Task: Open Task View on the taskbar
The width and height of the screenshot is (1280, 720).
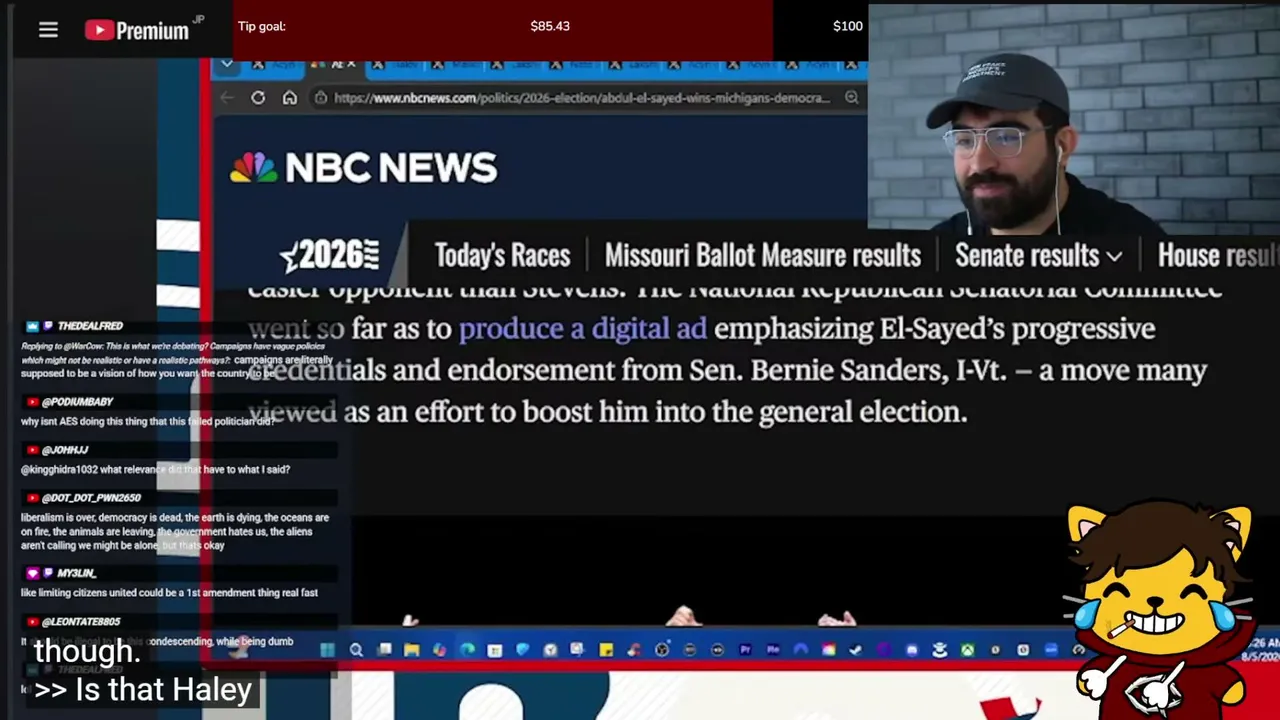Action: [x=384, y=650]
